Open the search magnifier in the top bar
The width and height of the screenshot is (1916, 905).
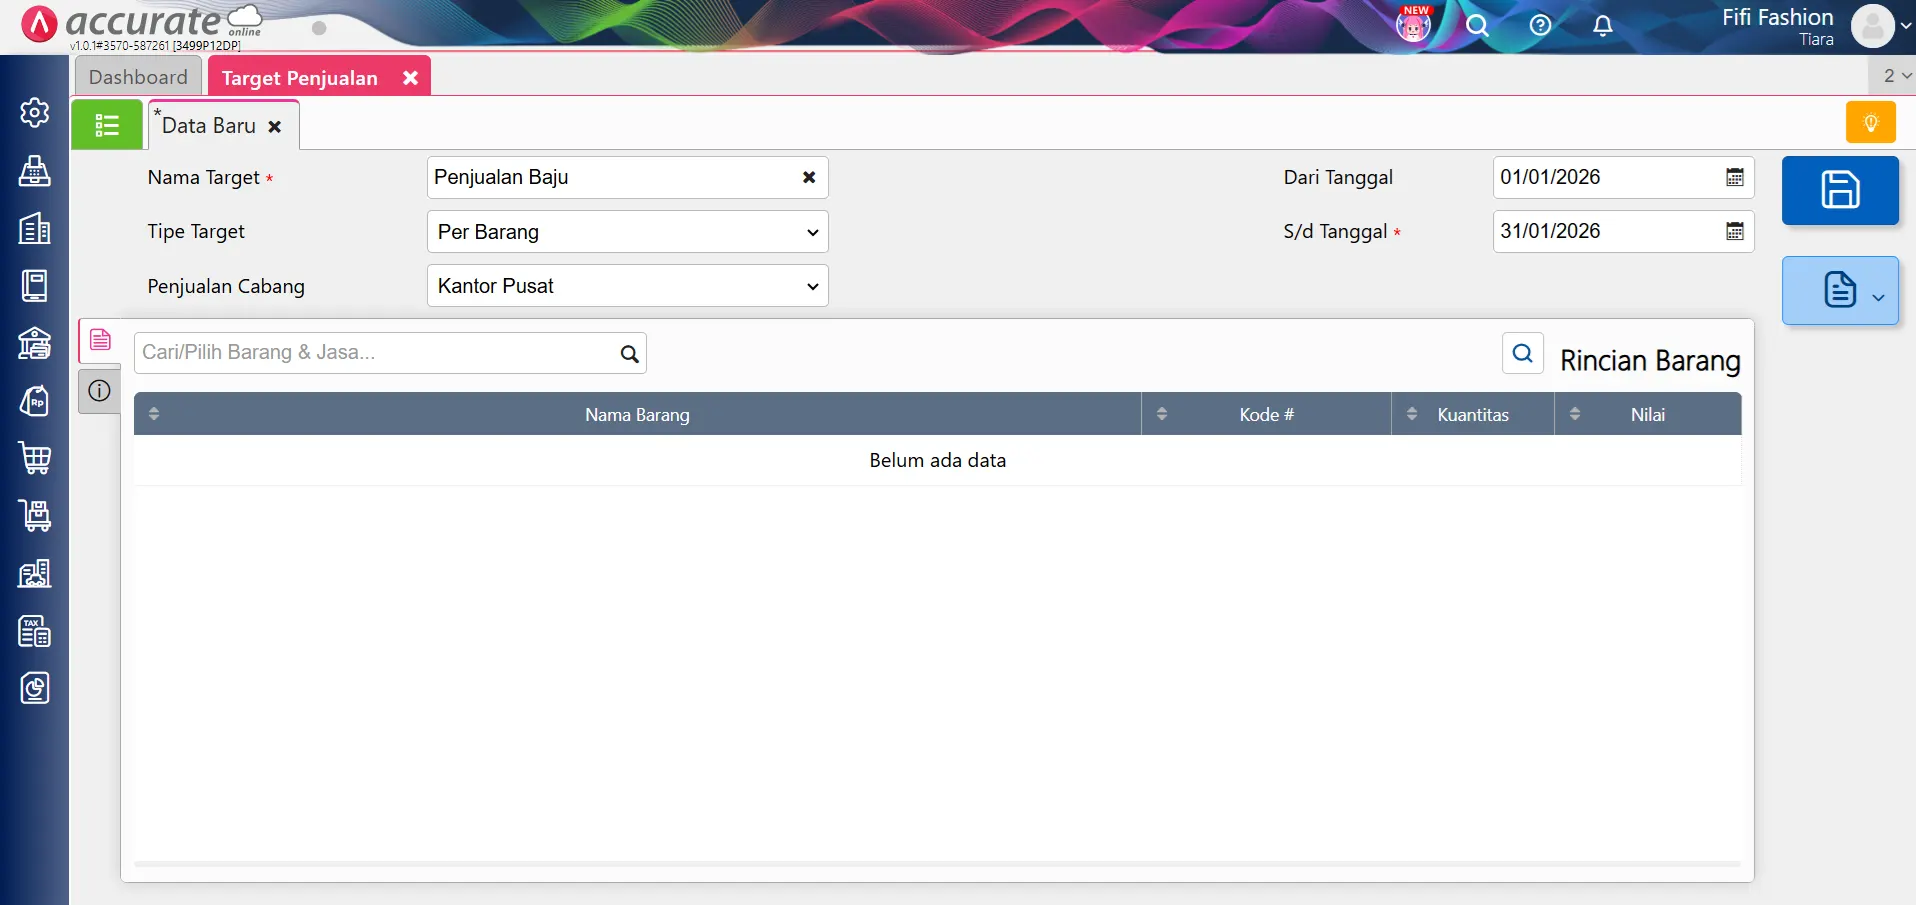coord(1478,26)
